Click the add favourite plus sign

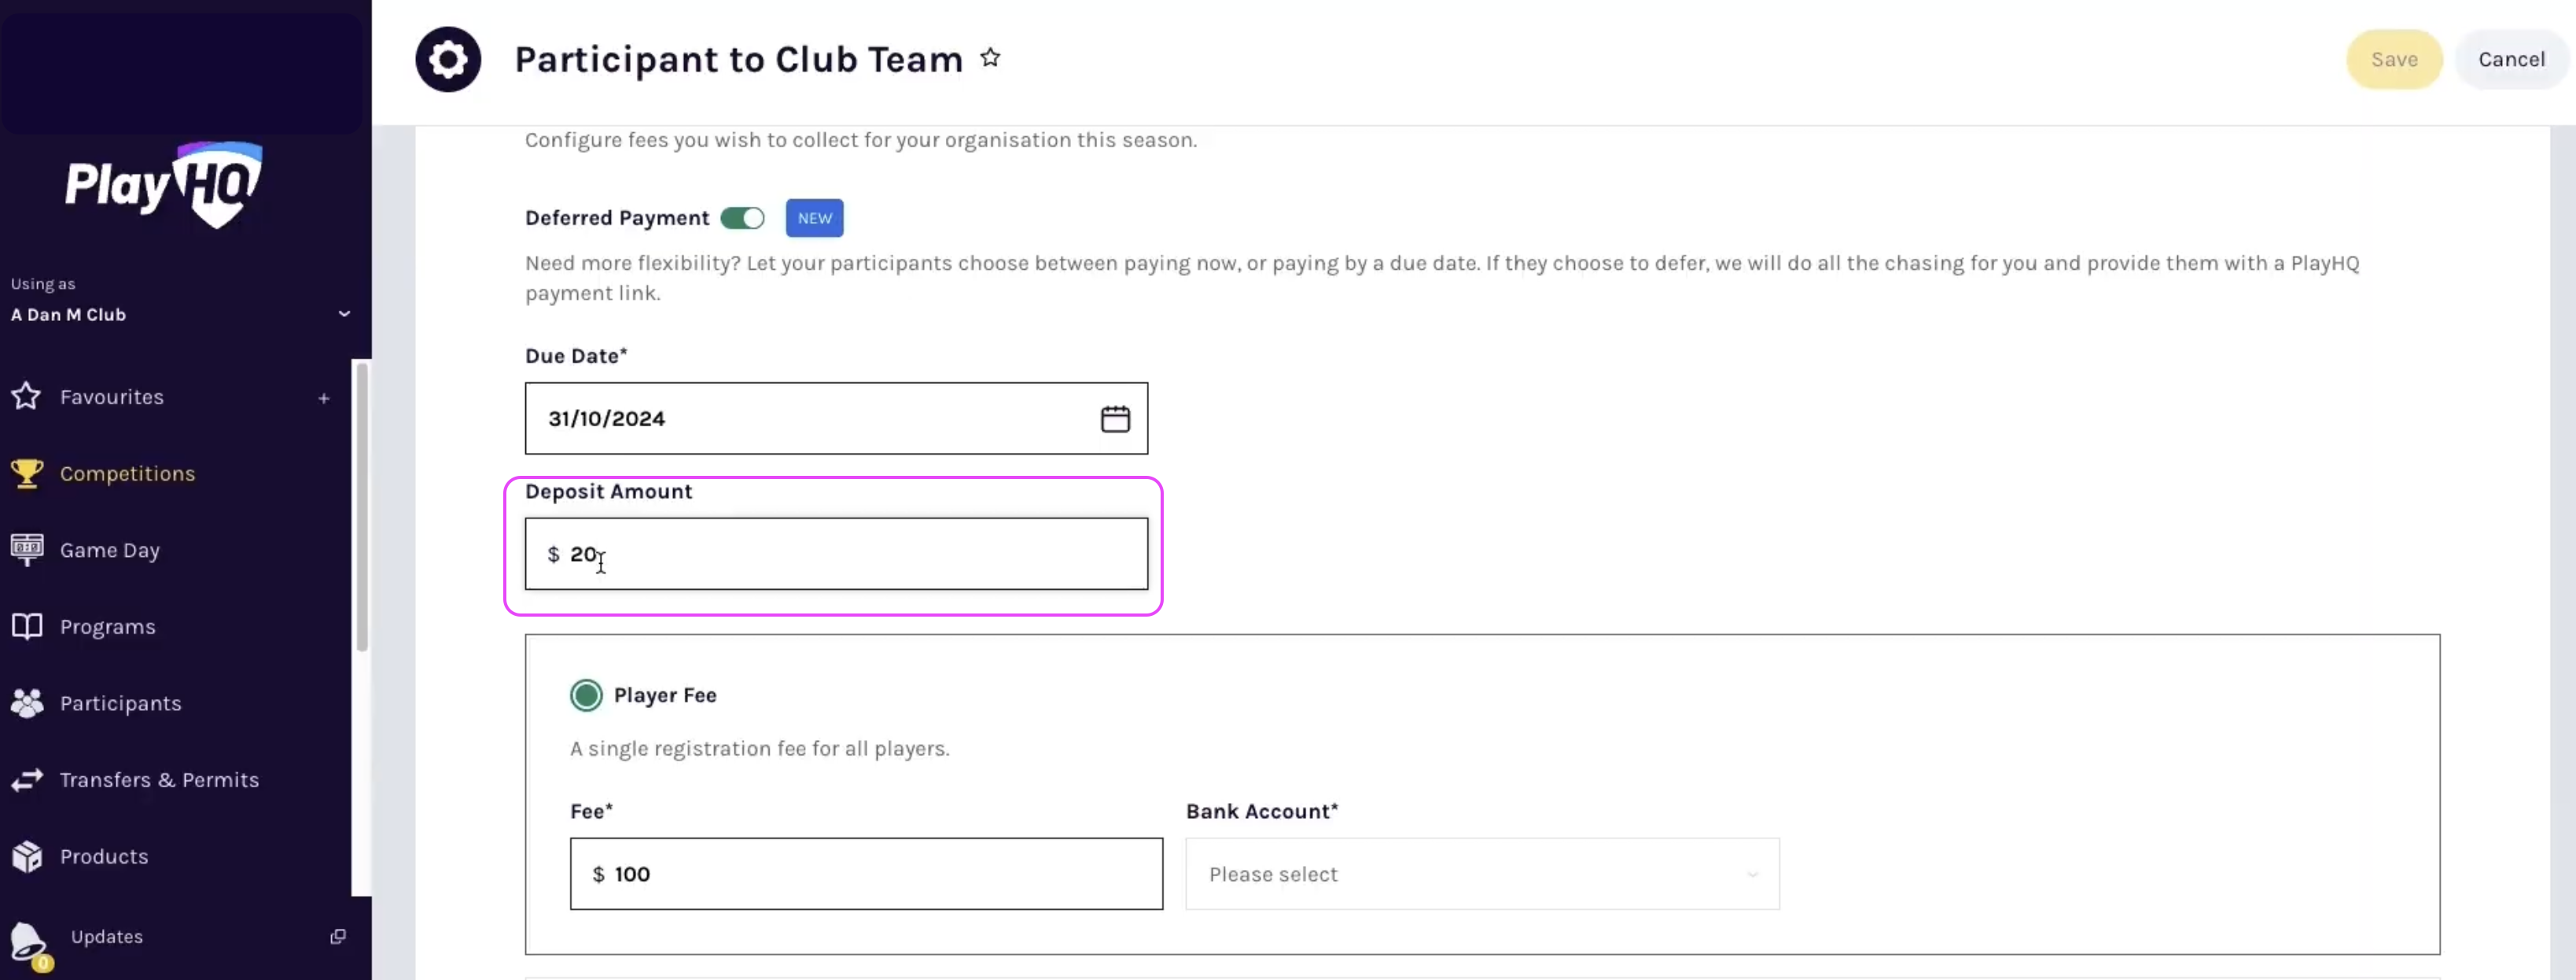point(323,397)
